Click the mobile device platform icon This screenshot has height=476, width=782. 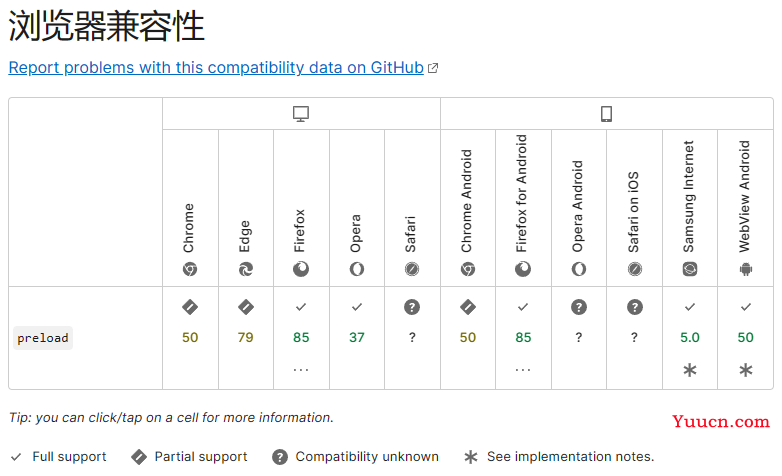pos(606,114)
